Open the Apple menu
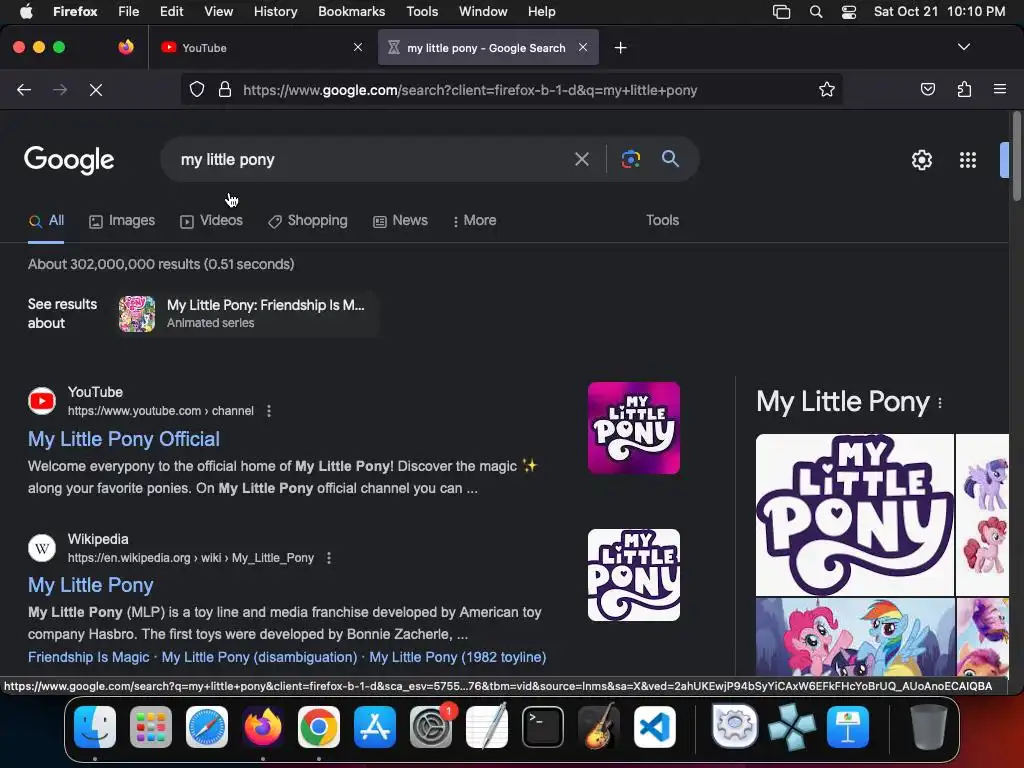 point(25,11)
